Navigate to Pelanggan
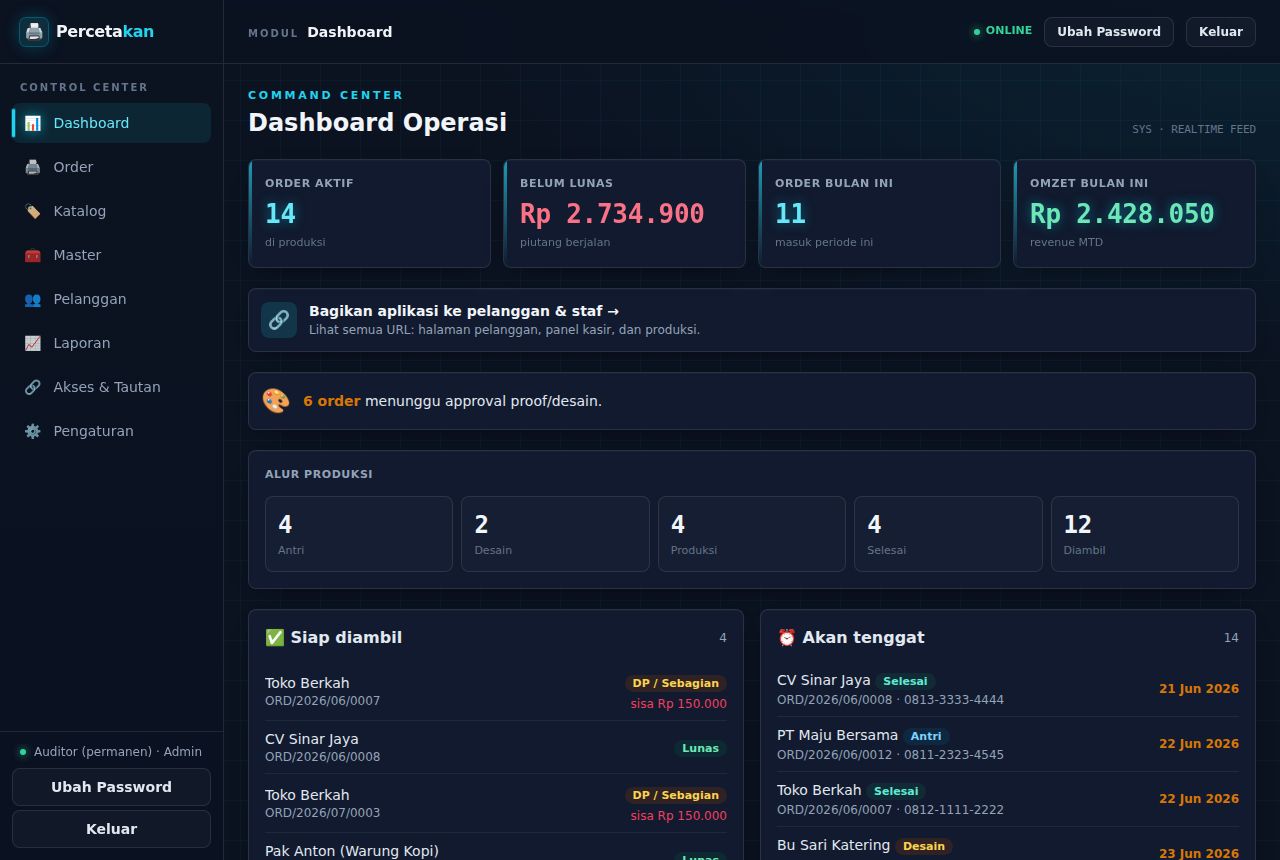Screen dimensions: 1280x860 tap(111, 299)
